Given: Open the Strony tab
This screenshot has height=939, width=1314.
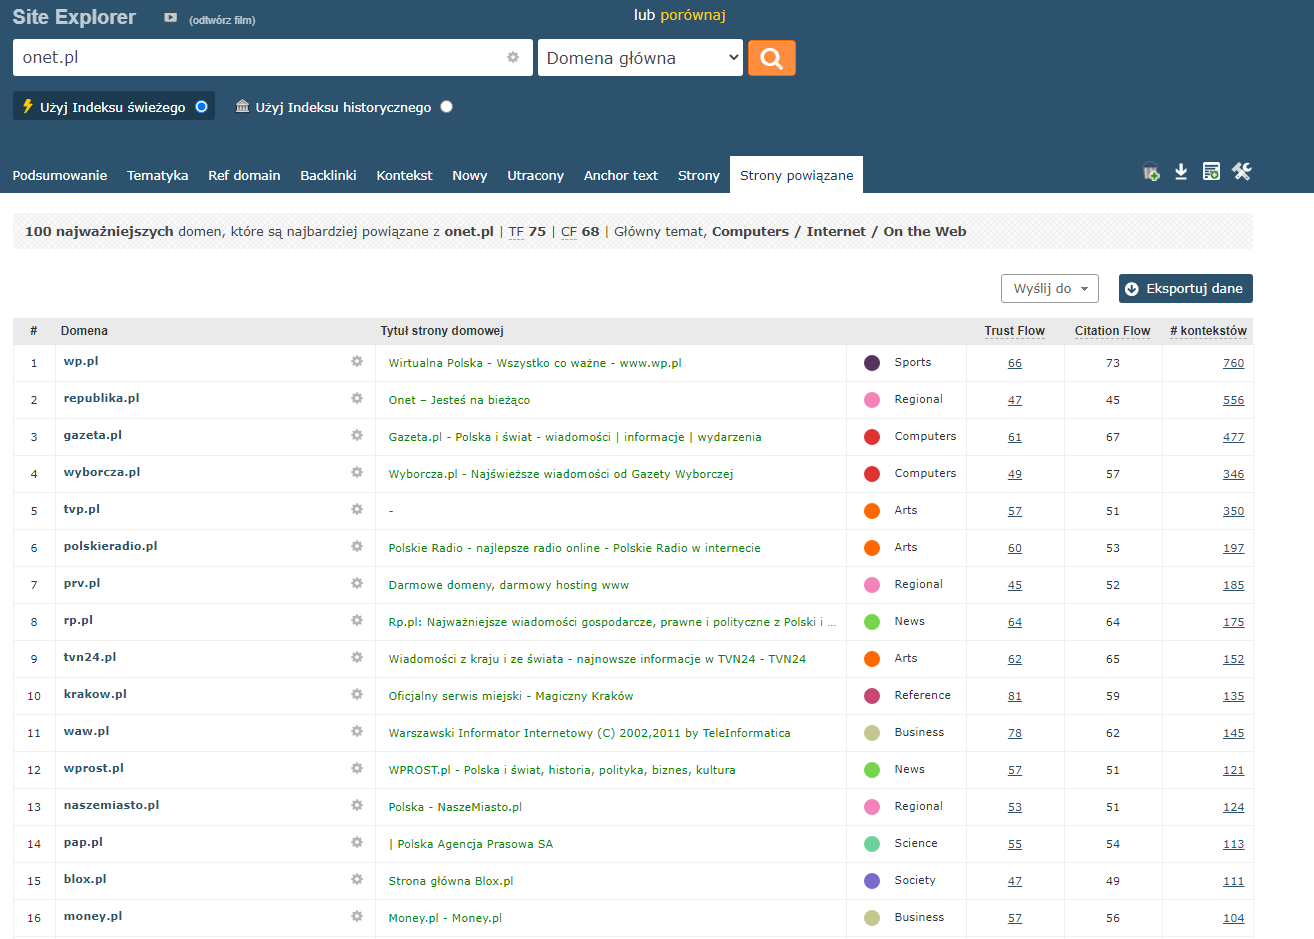Looking at the screenshot, I should pos(699,175).
